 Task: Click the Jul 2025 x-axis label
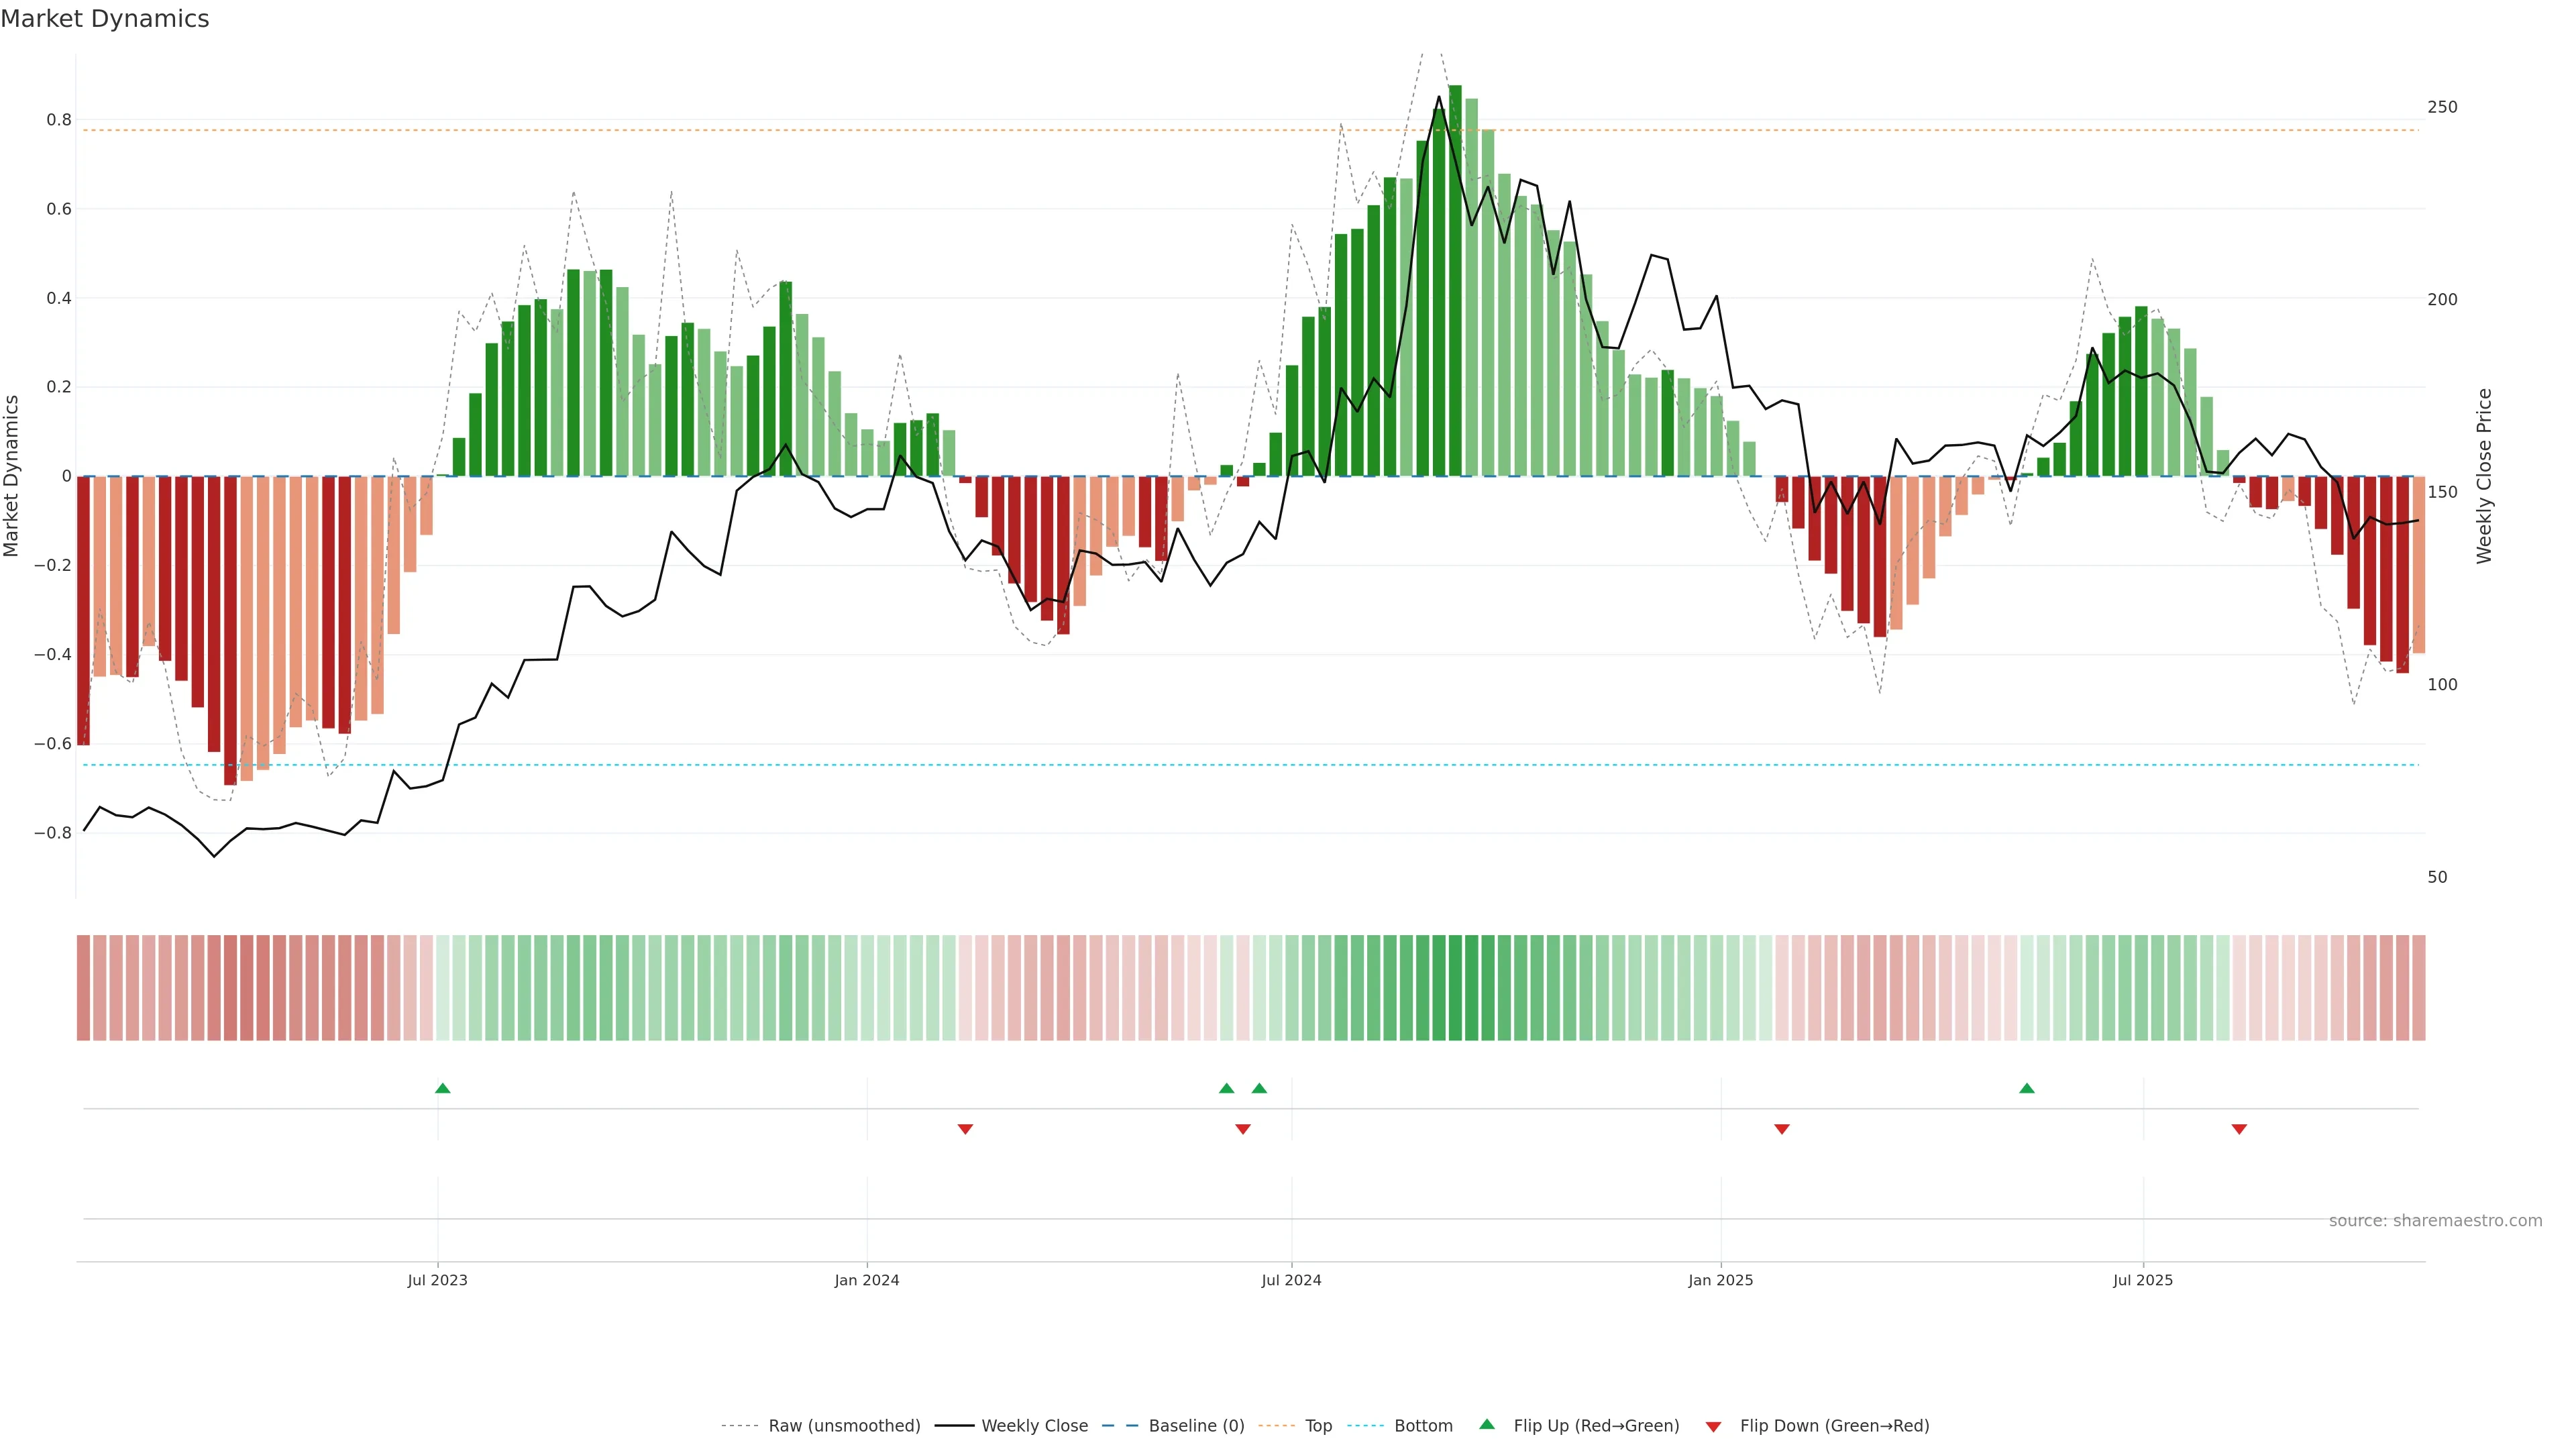click(x=2143, y=1280)
